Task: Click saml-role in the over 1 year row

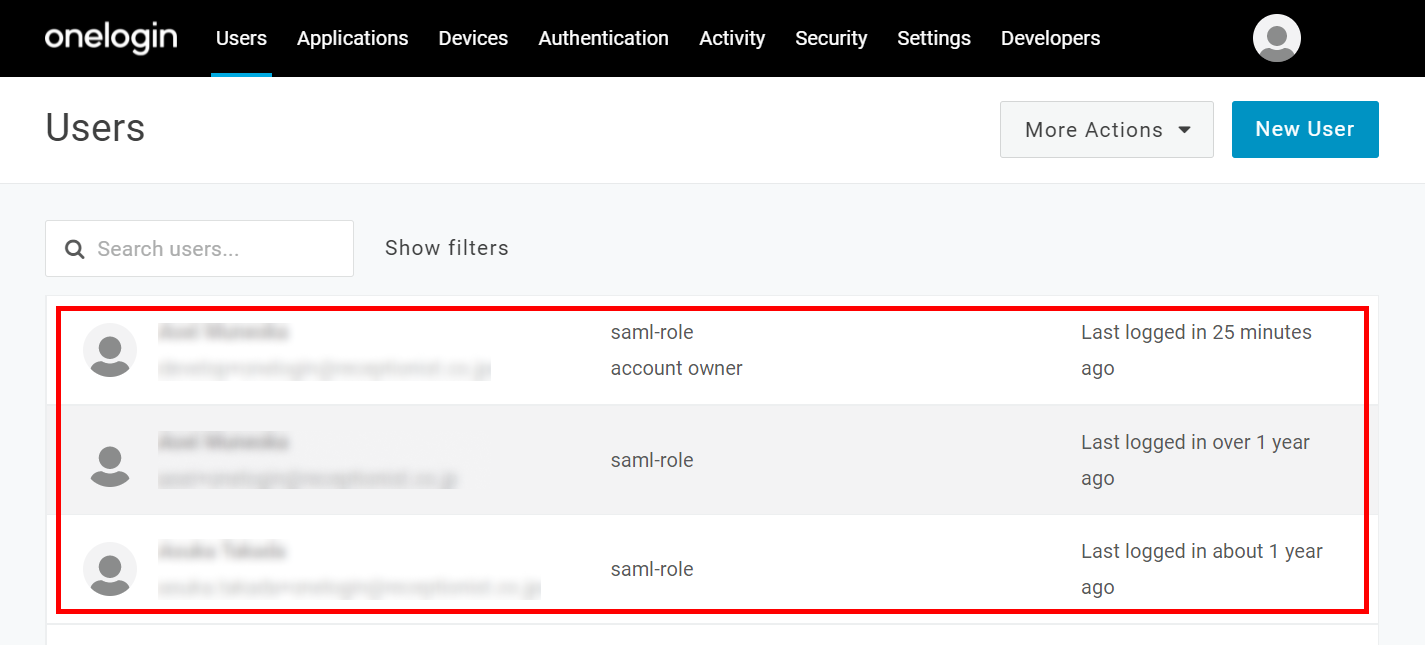Action: point(652,460)
